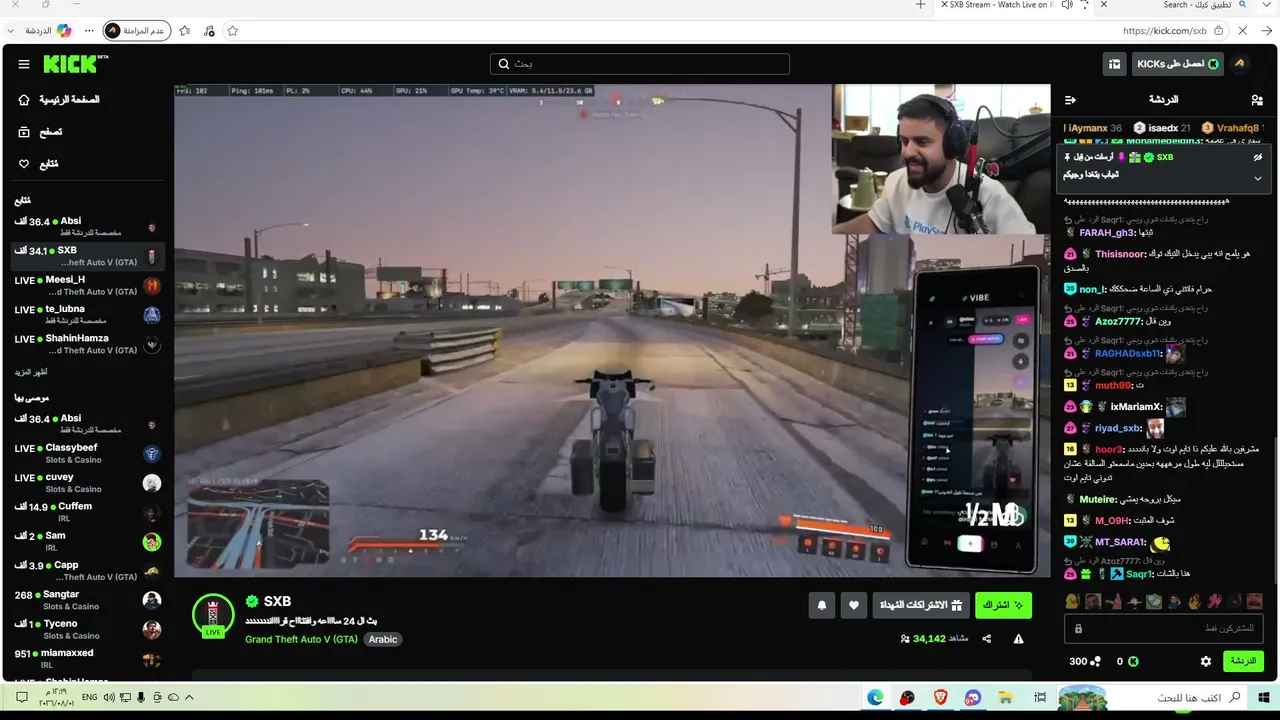This screenshot has height=720, width=1280.
Task: Go to the Kick logo homepage
Action: [76, 64]
